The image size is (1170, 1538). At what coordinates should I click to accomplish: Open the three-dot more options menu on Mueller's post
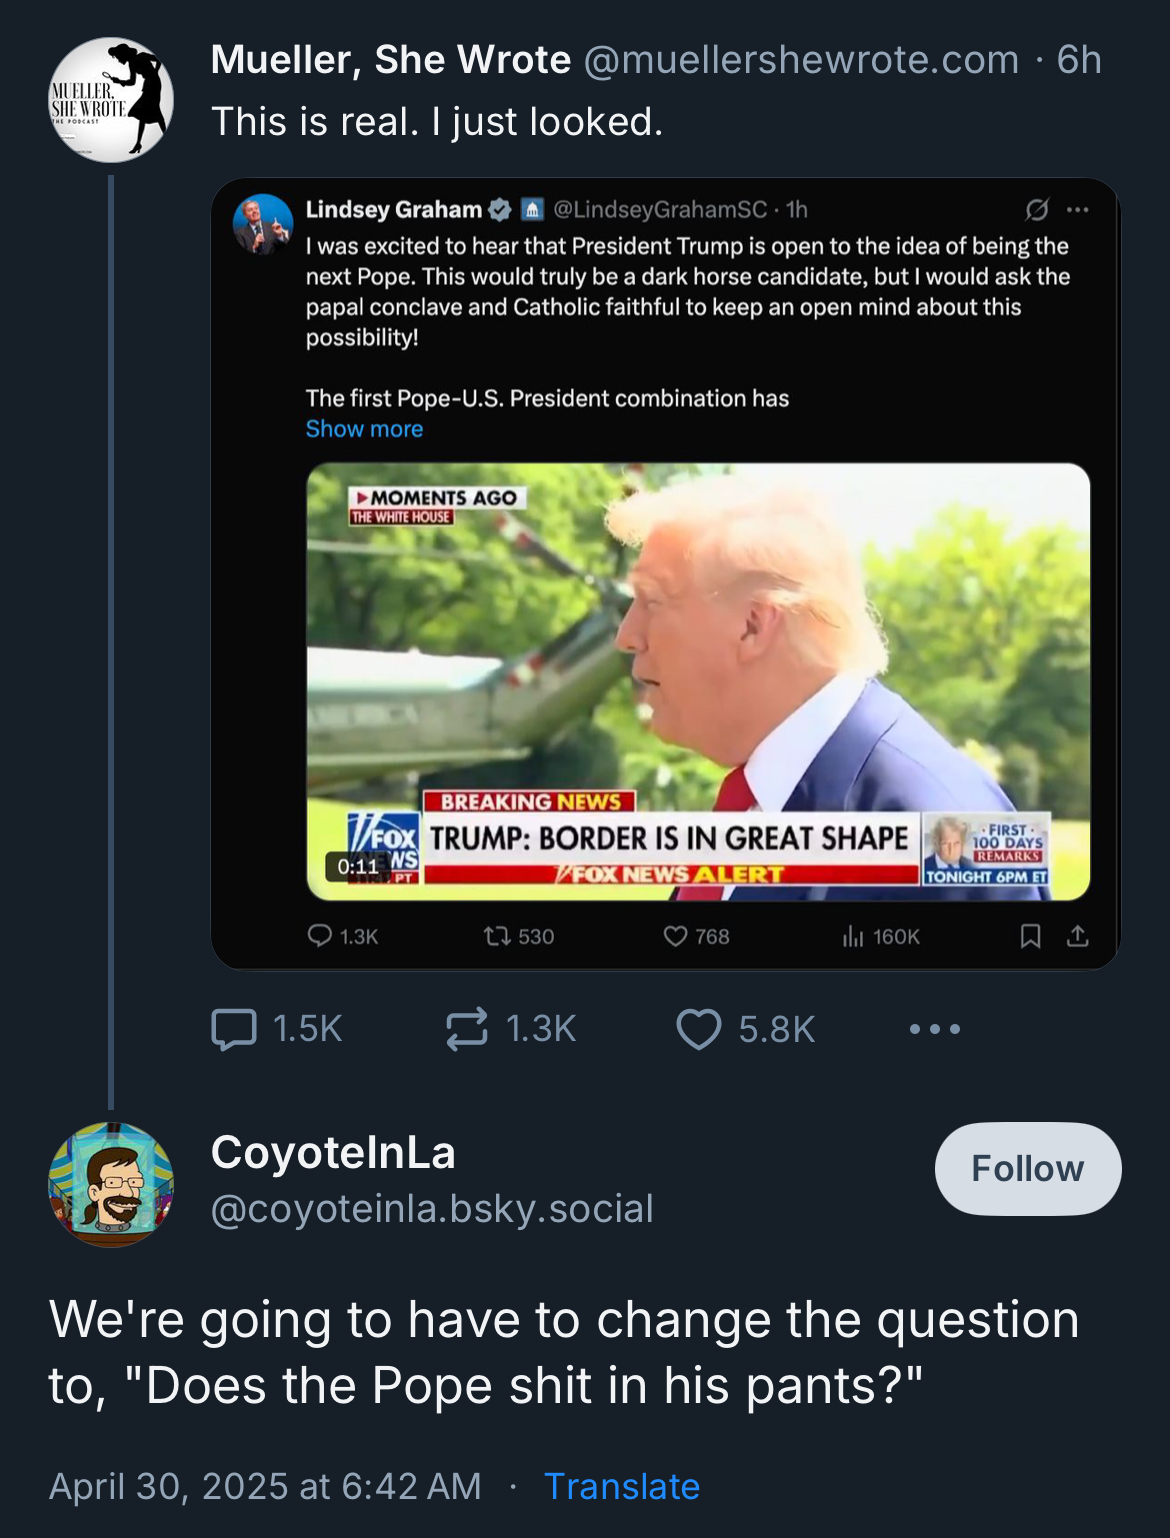pos(935,1029)
